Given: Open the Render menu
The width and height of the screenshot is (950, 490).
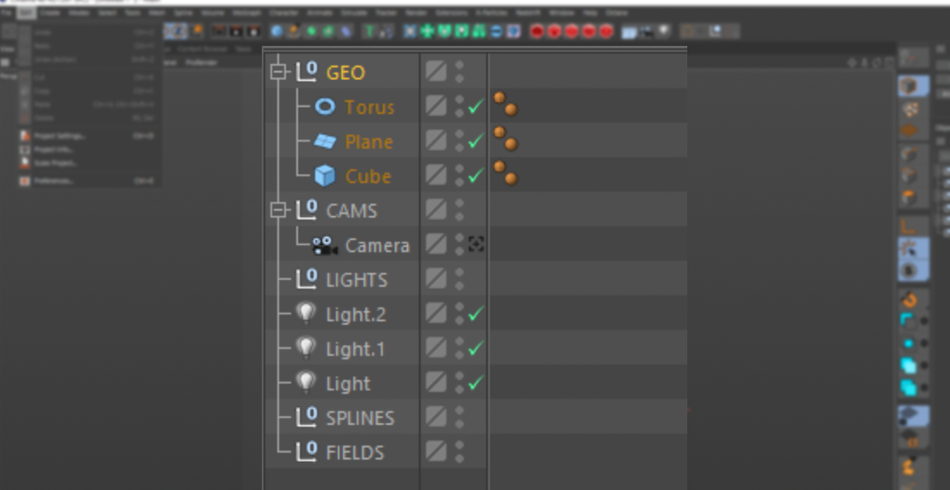Looking at the screenshot, I should click(416, 12).
